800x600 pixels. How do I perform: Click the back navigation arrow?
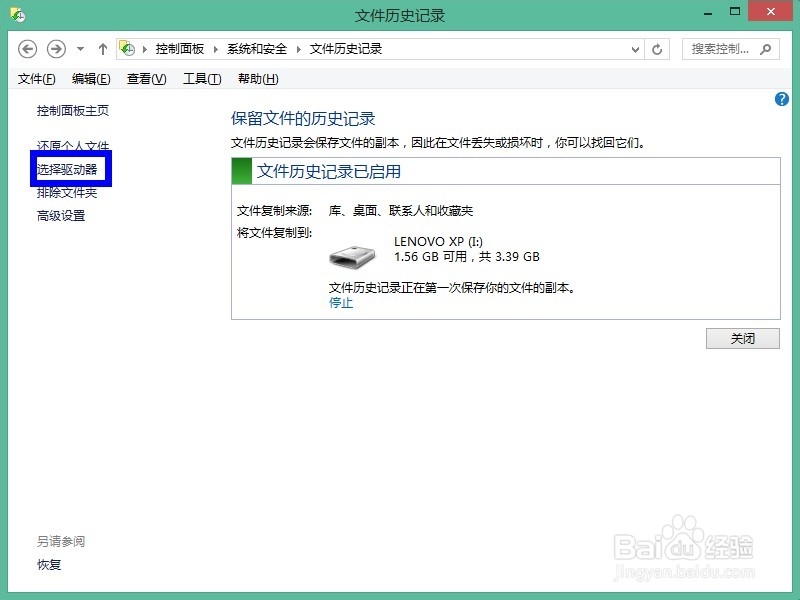[x=27, y=48]
